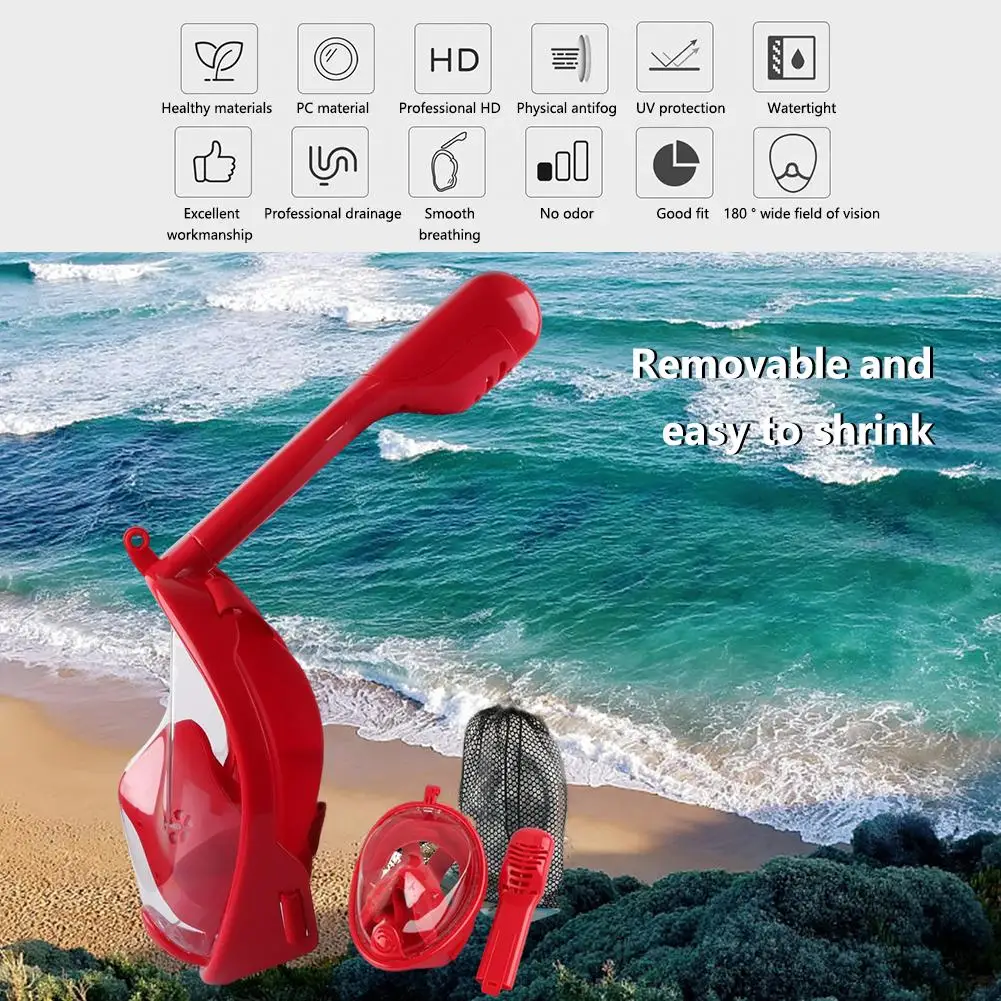1001x1001 pixels.
Task: Click the PC material lens icon
Action: tap(336, 59)
